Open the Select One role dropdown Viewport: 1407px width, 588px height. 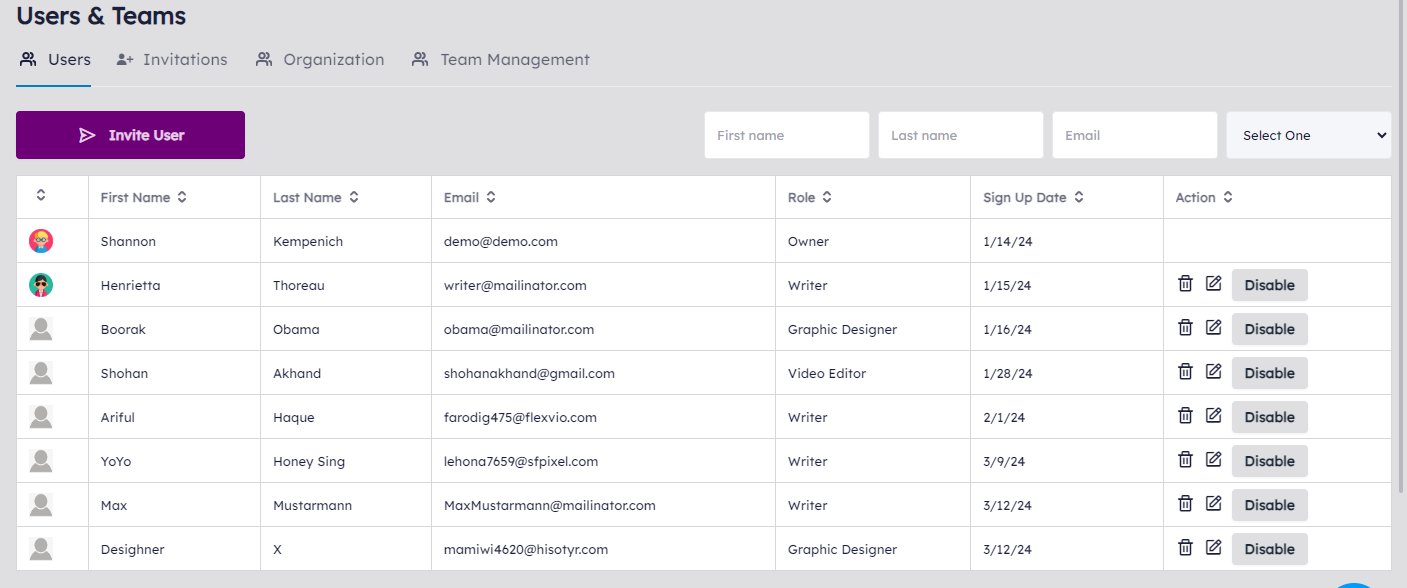point(1309,135)
